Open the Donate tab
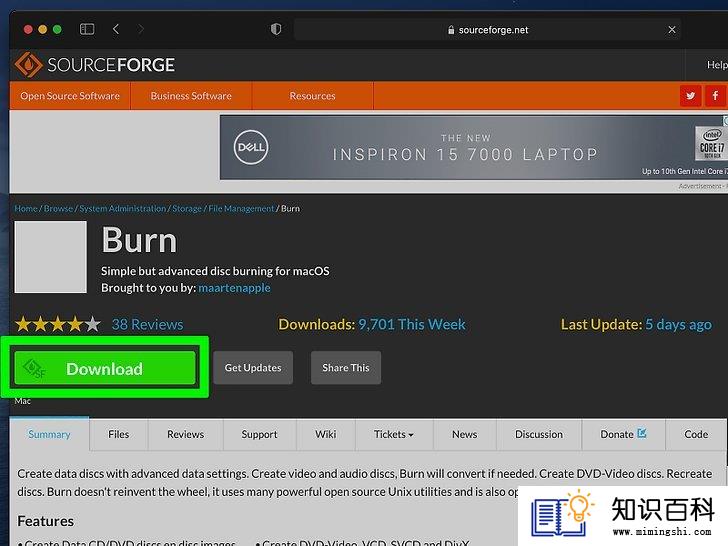The width and height of the screenshot is (728, 546). point(623,434)
